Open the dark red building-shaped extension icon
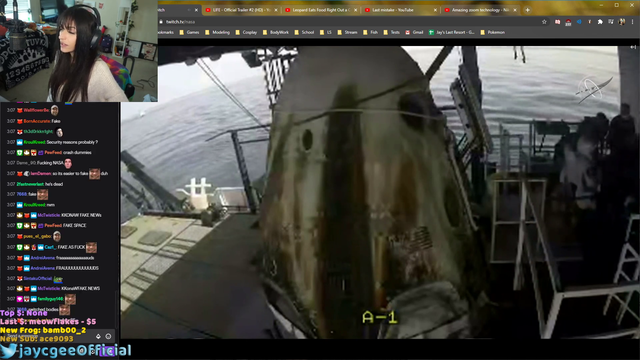Image resolution: width=640 pixels, height=360 pixels. [568, 22]
